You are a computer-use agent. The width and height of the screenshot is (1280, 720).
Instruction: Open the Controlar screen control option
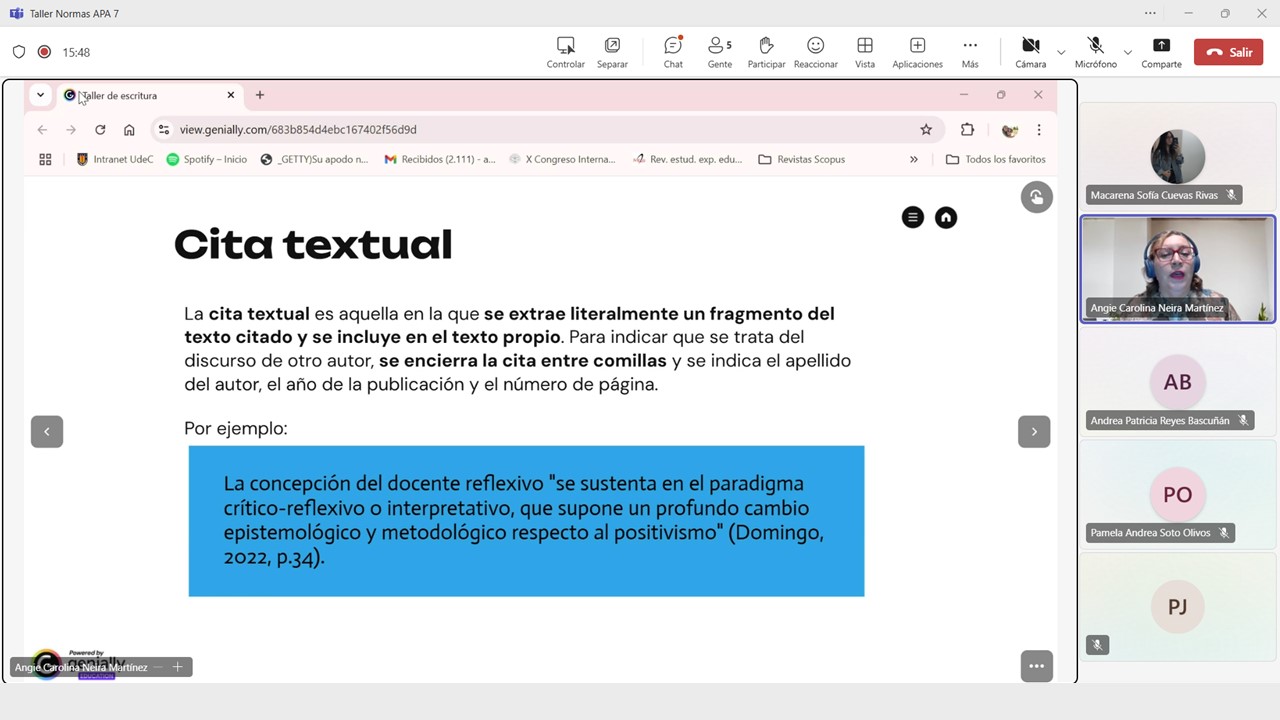pyautogui.click(x=565, y=52)
